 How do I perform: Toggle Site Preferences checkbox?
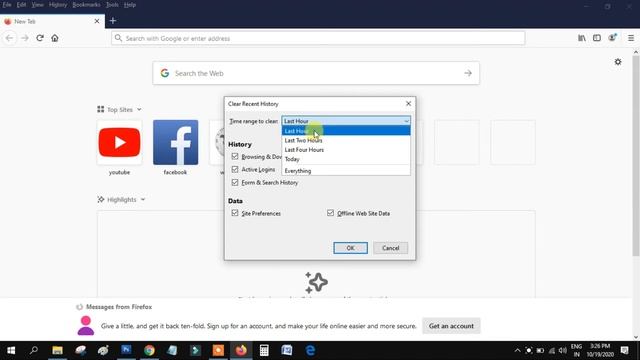[235, 213]
